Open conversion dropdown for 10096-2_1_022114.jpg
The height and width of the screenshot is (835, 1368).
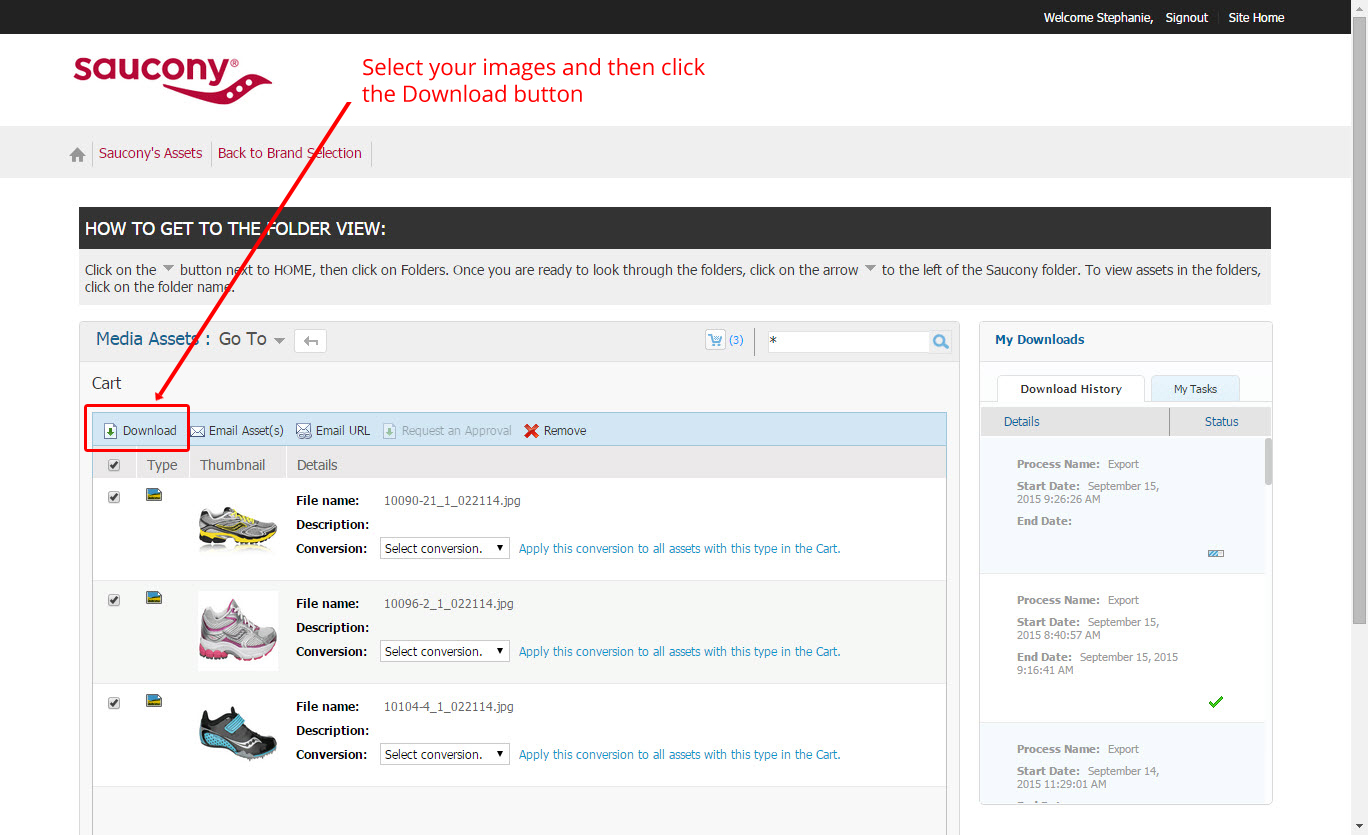pos(445,651)
